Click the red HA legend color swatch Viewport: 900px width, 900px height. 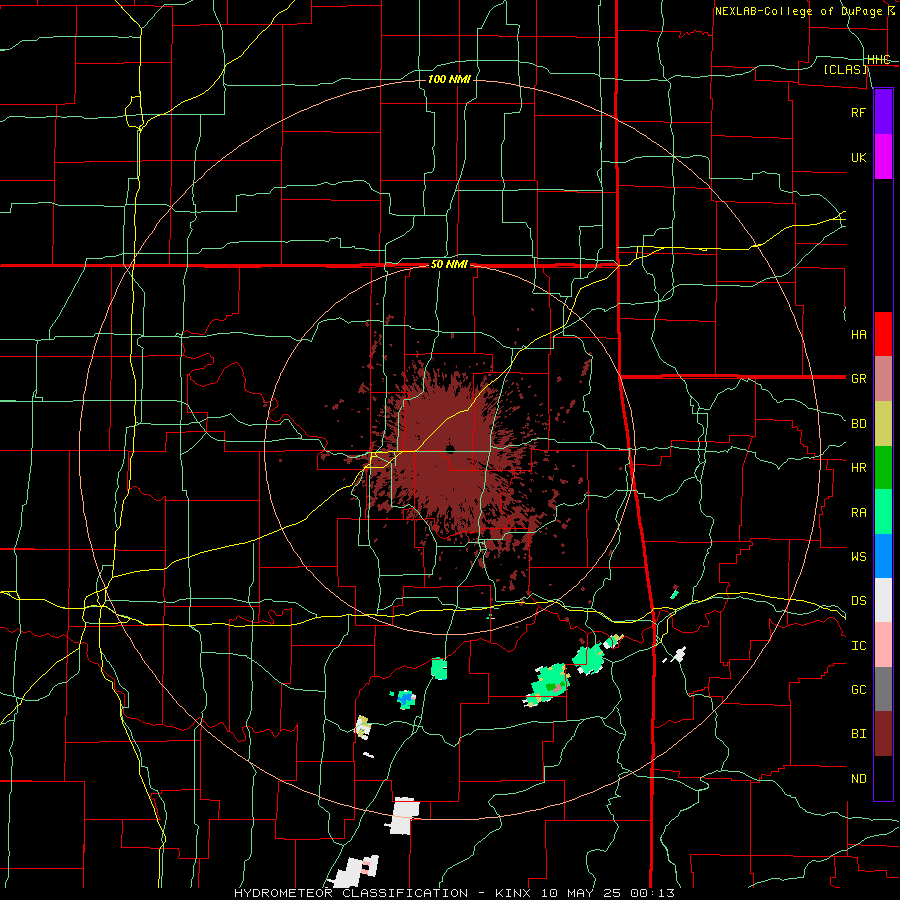[x=883, y=334]
